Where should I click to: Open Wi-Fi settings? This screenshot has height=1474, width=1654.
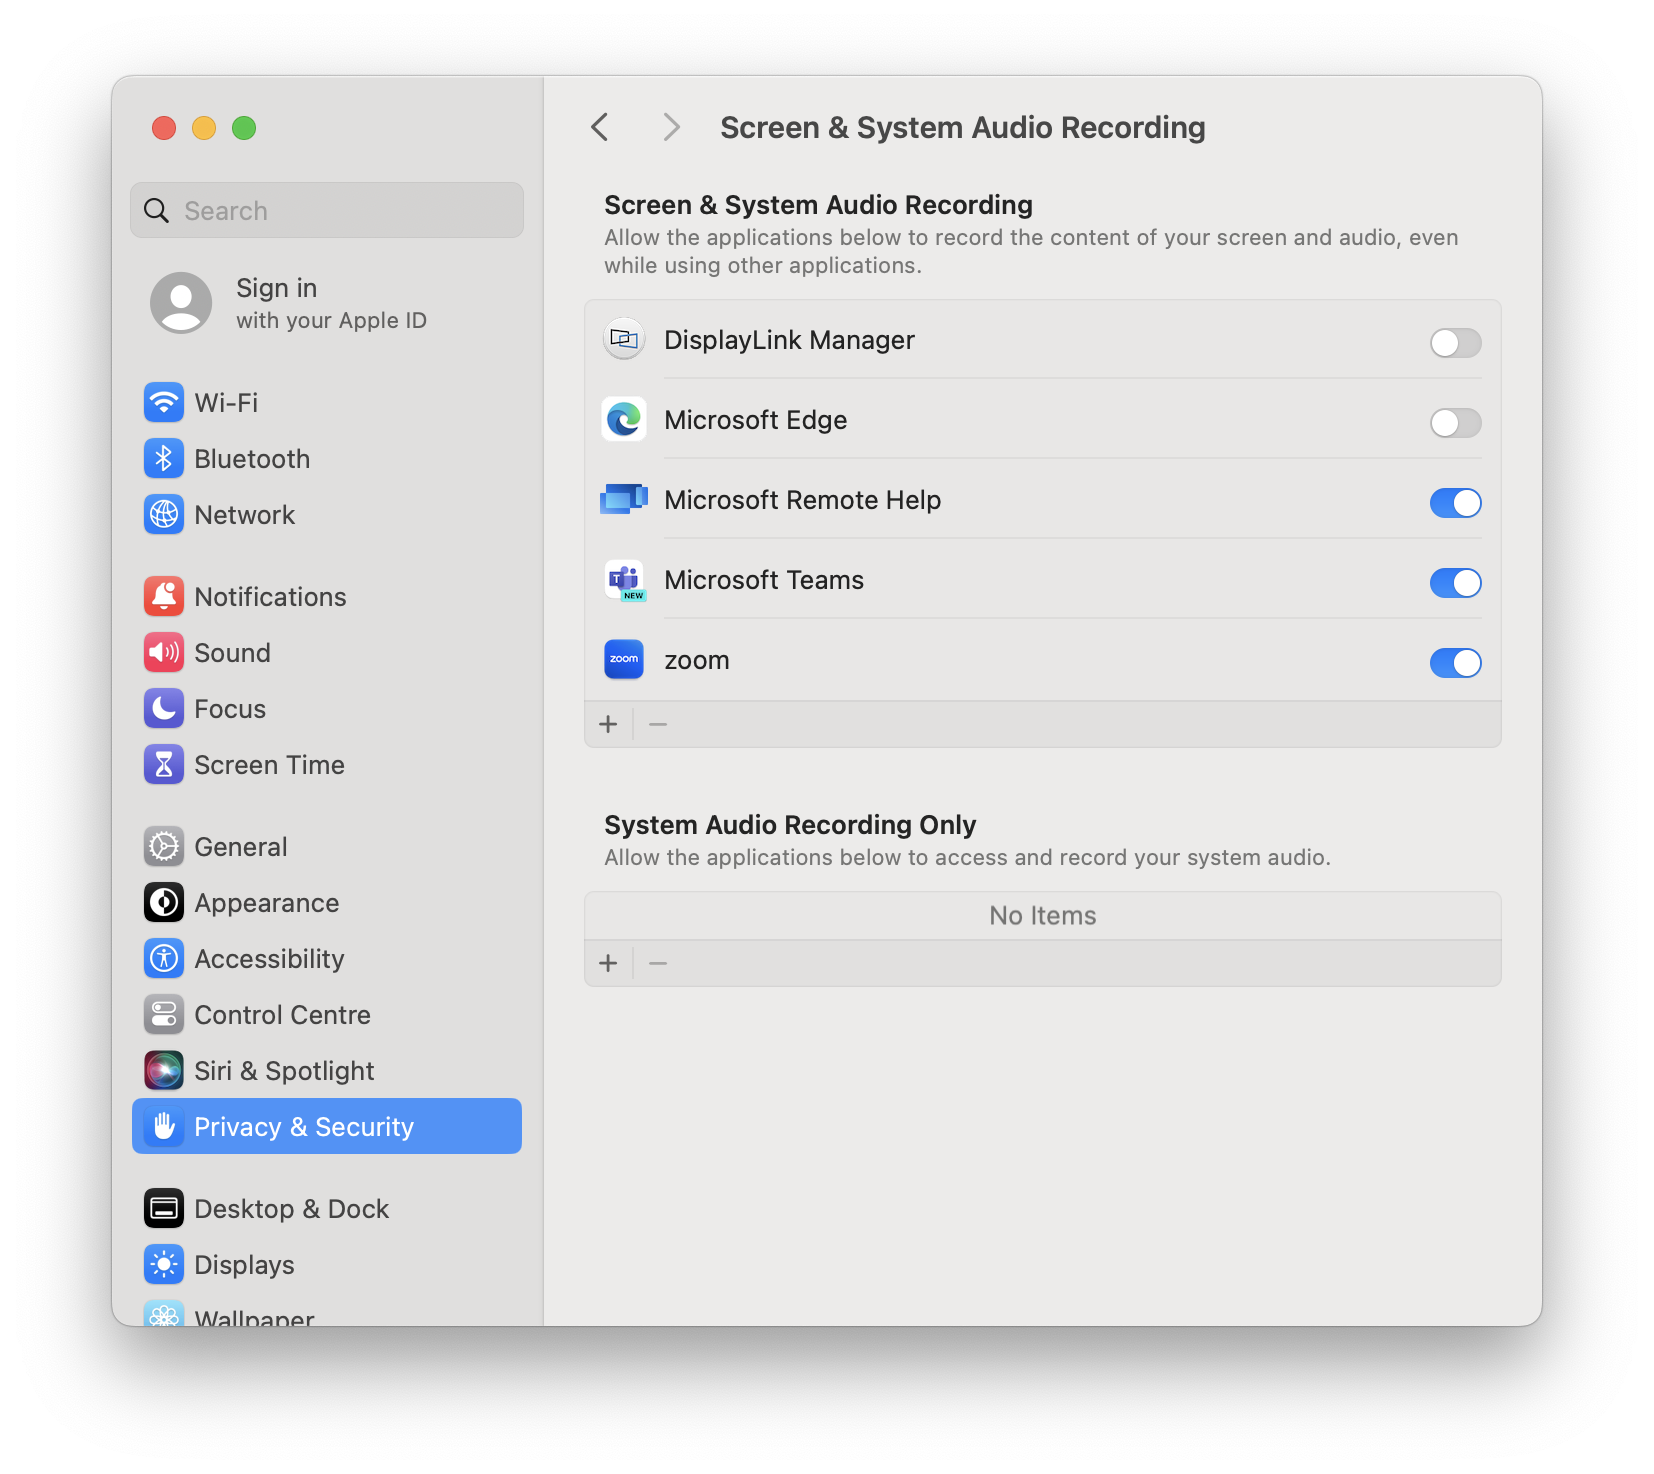[x=327, y=403]
